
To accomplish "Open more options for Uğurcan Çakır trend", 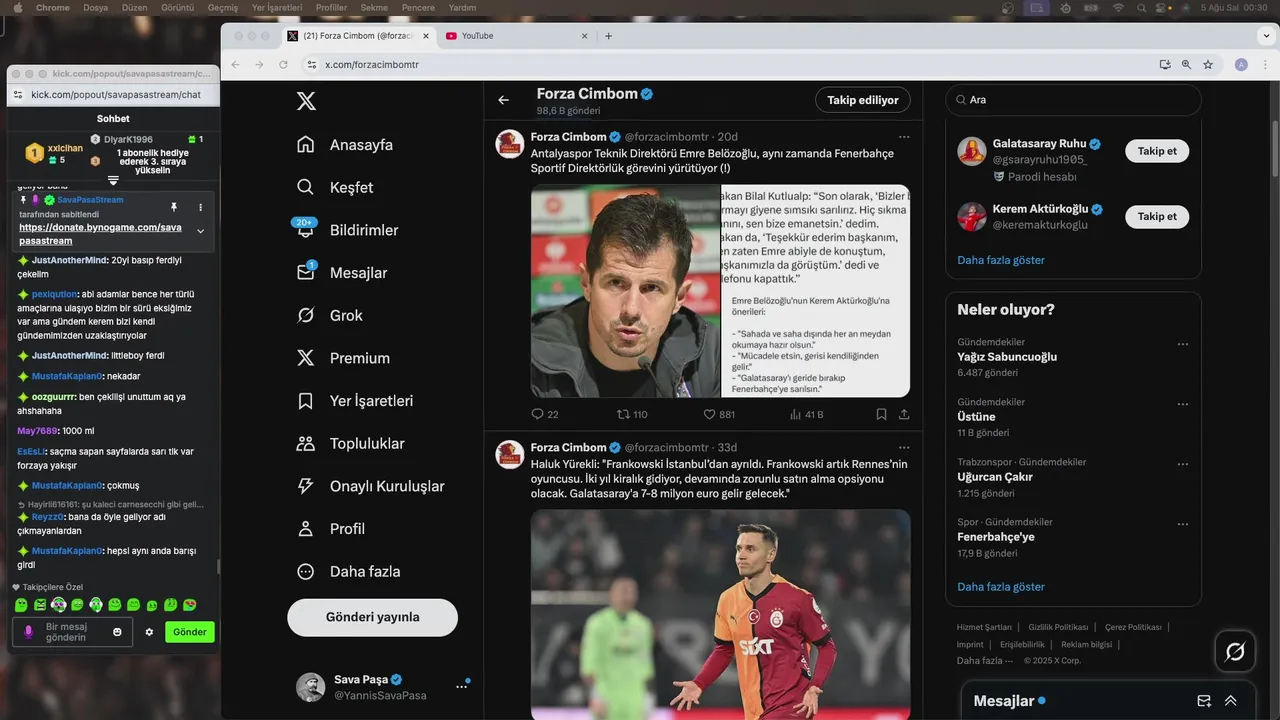I will coord(1183,465).
